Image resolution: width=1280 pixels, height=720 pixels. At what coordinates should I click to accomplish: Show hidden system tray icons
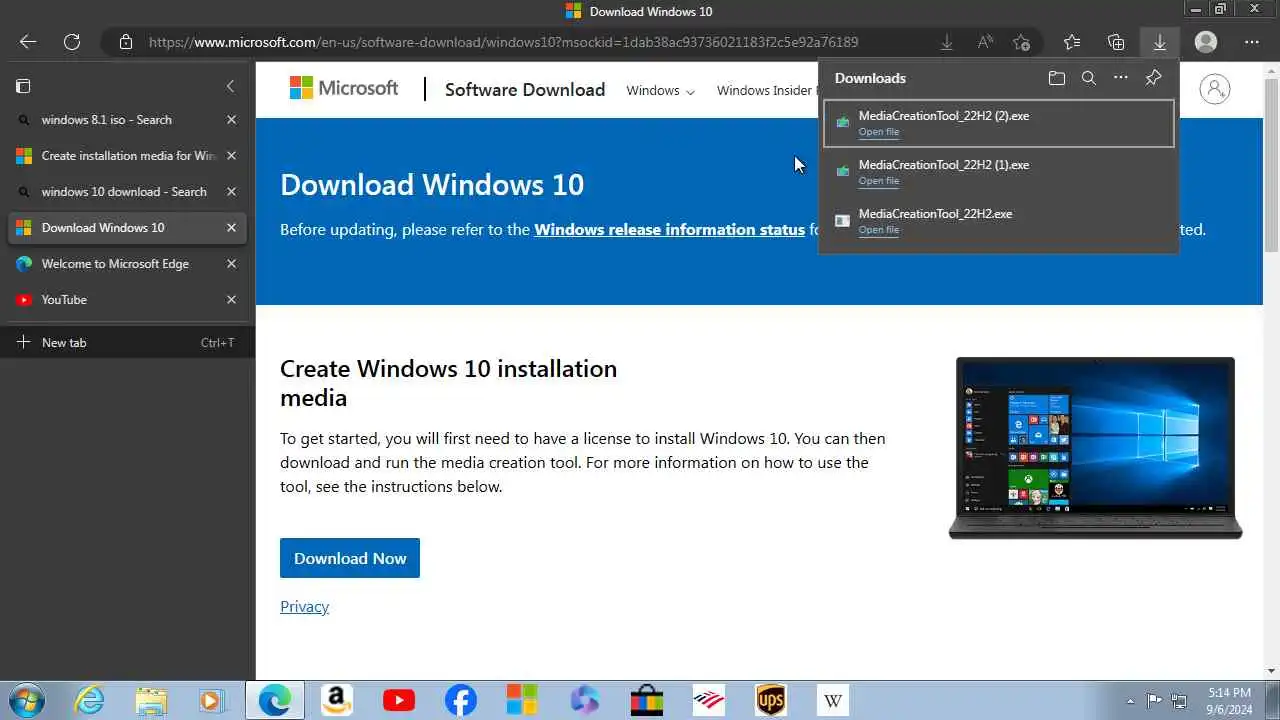[x=1130, y=701]
